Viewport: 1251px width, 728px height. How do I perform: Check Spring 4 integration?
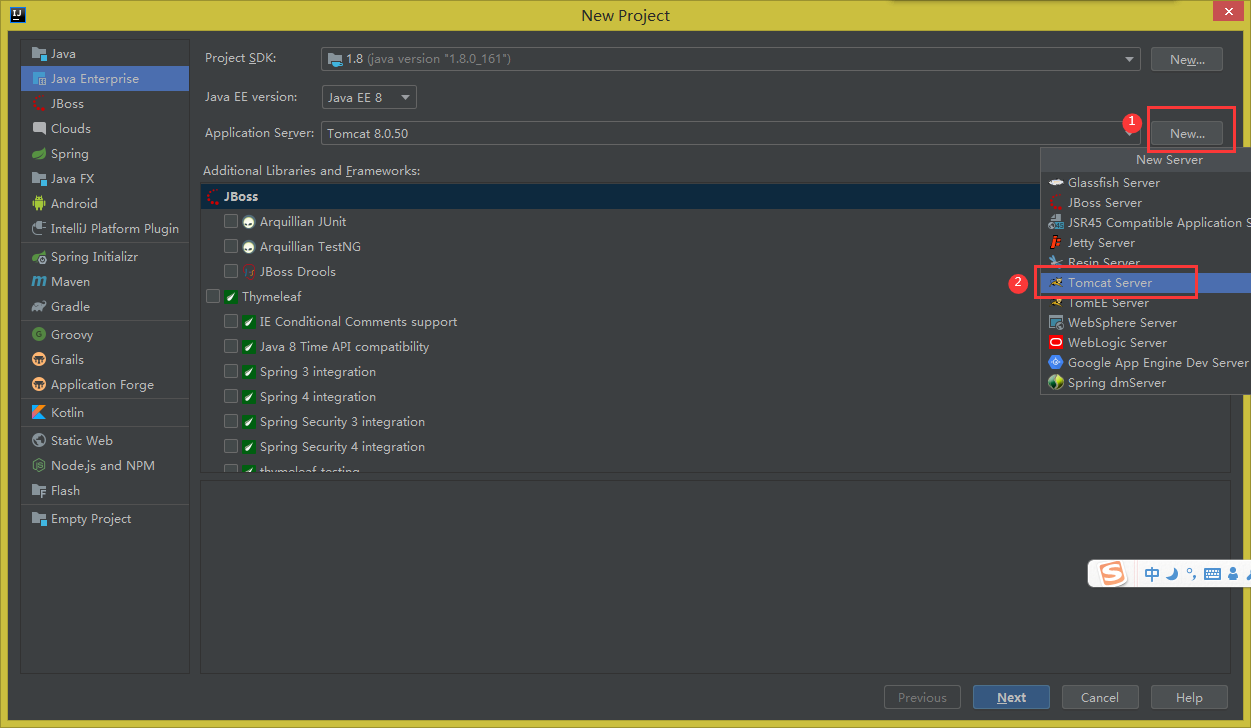click(x=231, y=397)
